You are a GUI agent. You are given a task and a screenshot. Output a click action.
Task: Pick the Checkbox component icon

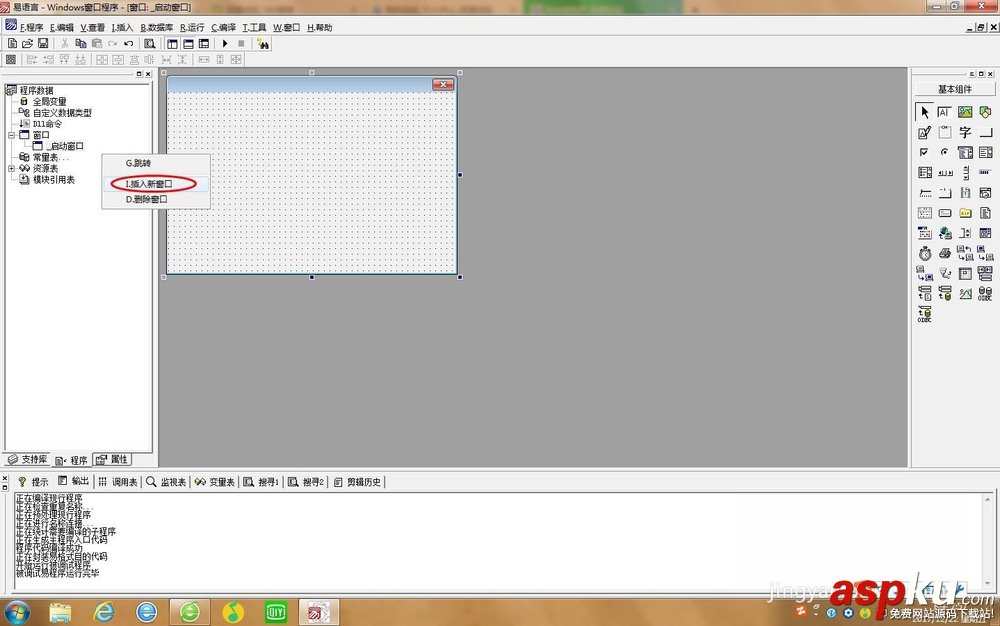click(x=925, y=152)
